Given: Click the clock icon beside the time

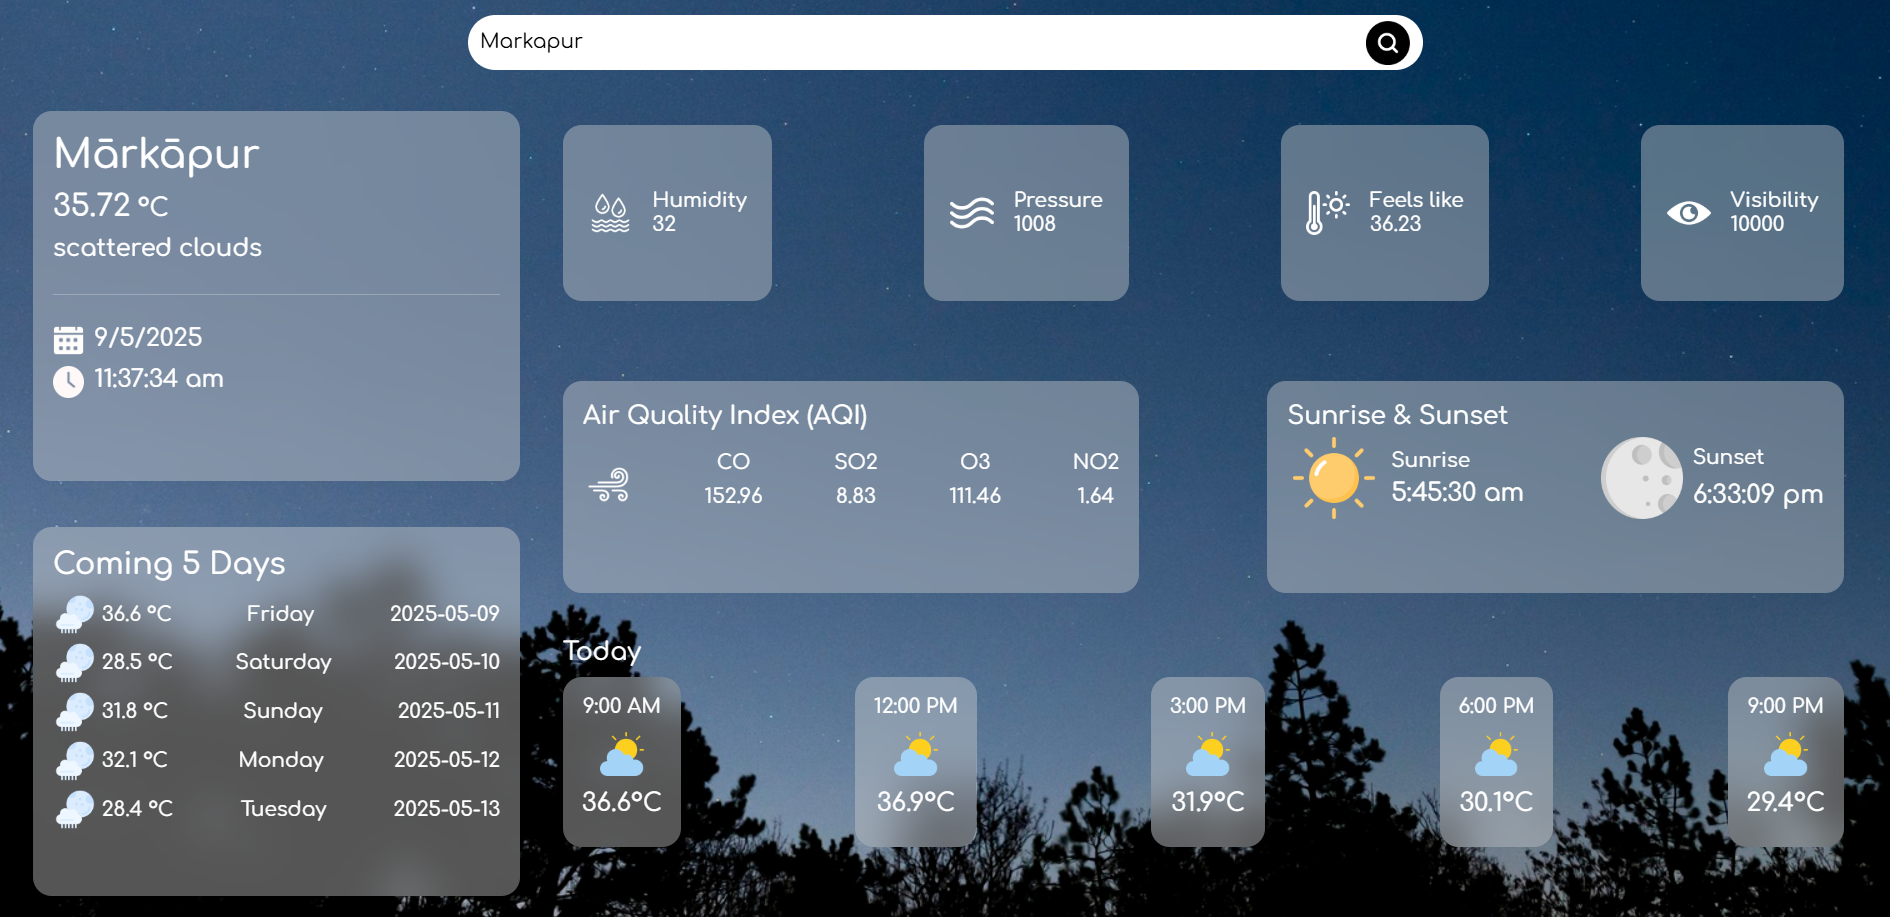Looking at the screenshot, I should pyautogui.click(x=68, y=381).
